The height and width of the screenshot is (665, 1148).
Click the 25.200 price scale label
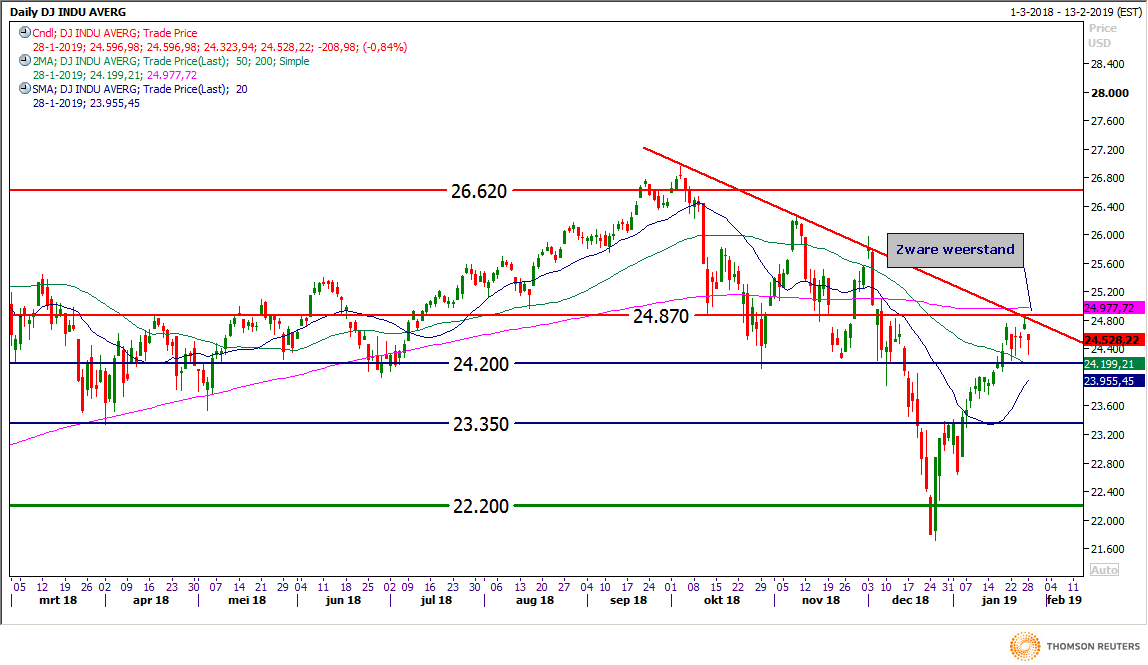[1108, 293]
